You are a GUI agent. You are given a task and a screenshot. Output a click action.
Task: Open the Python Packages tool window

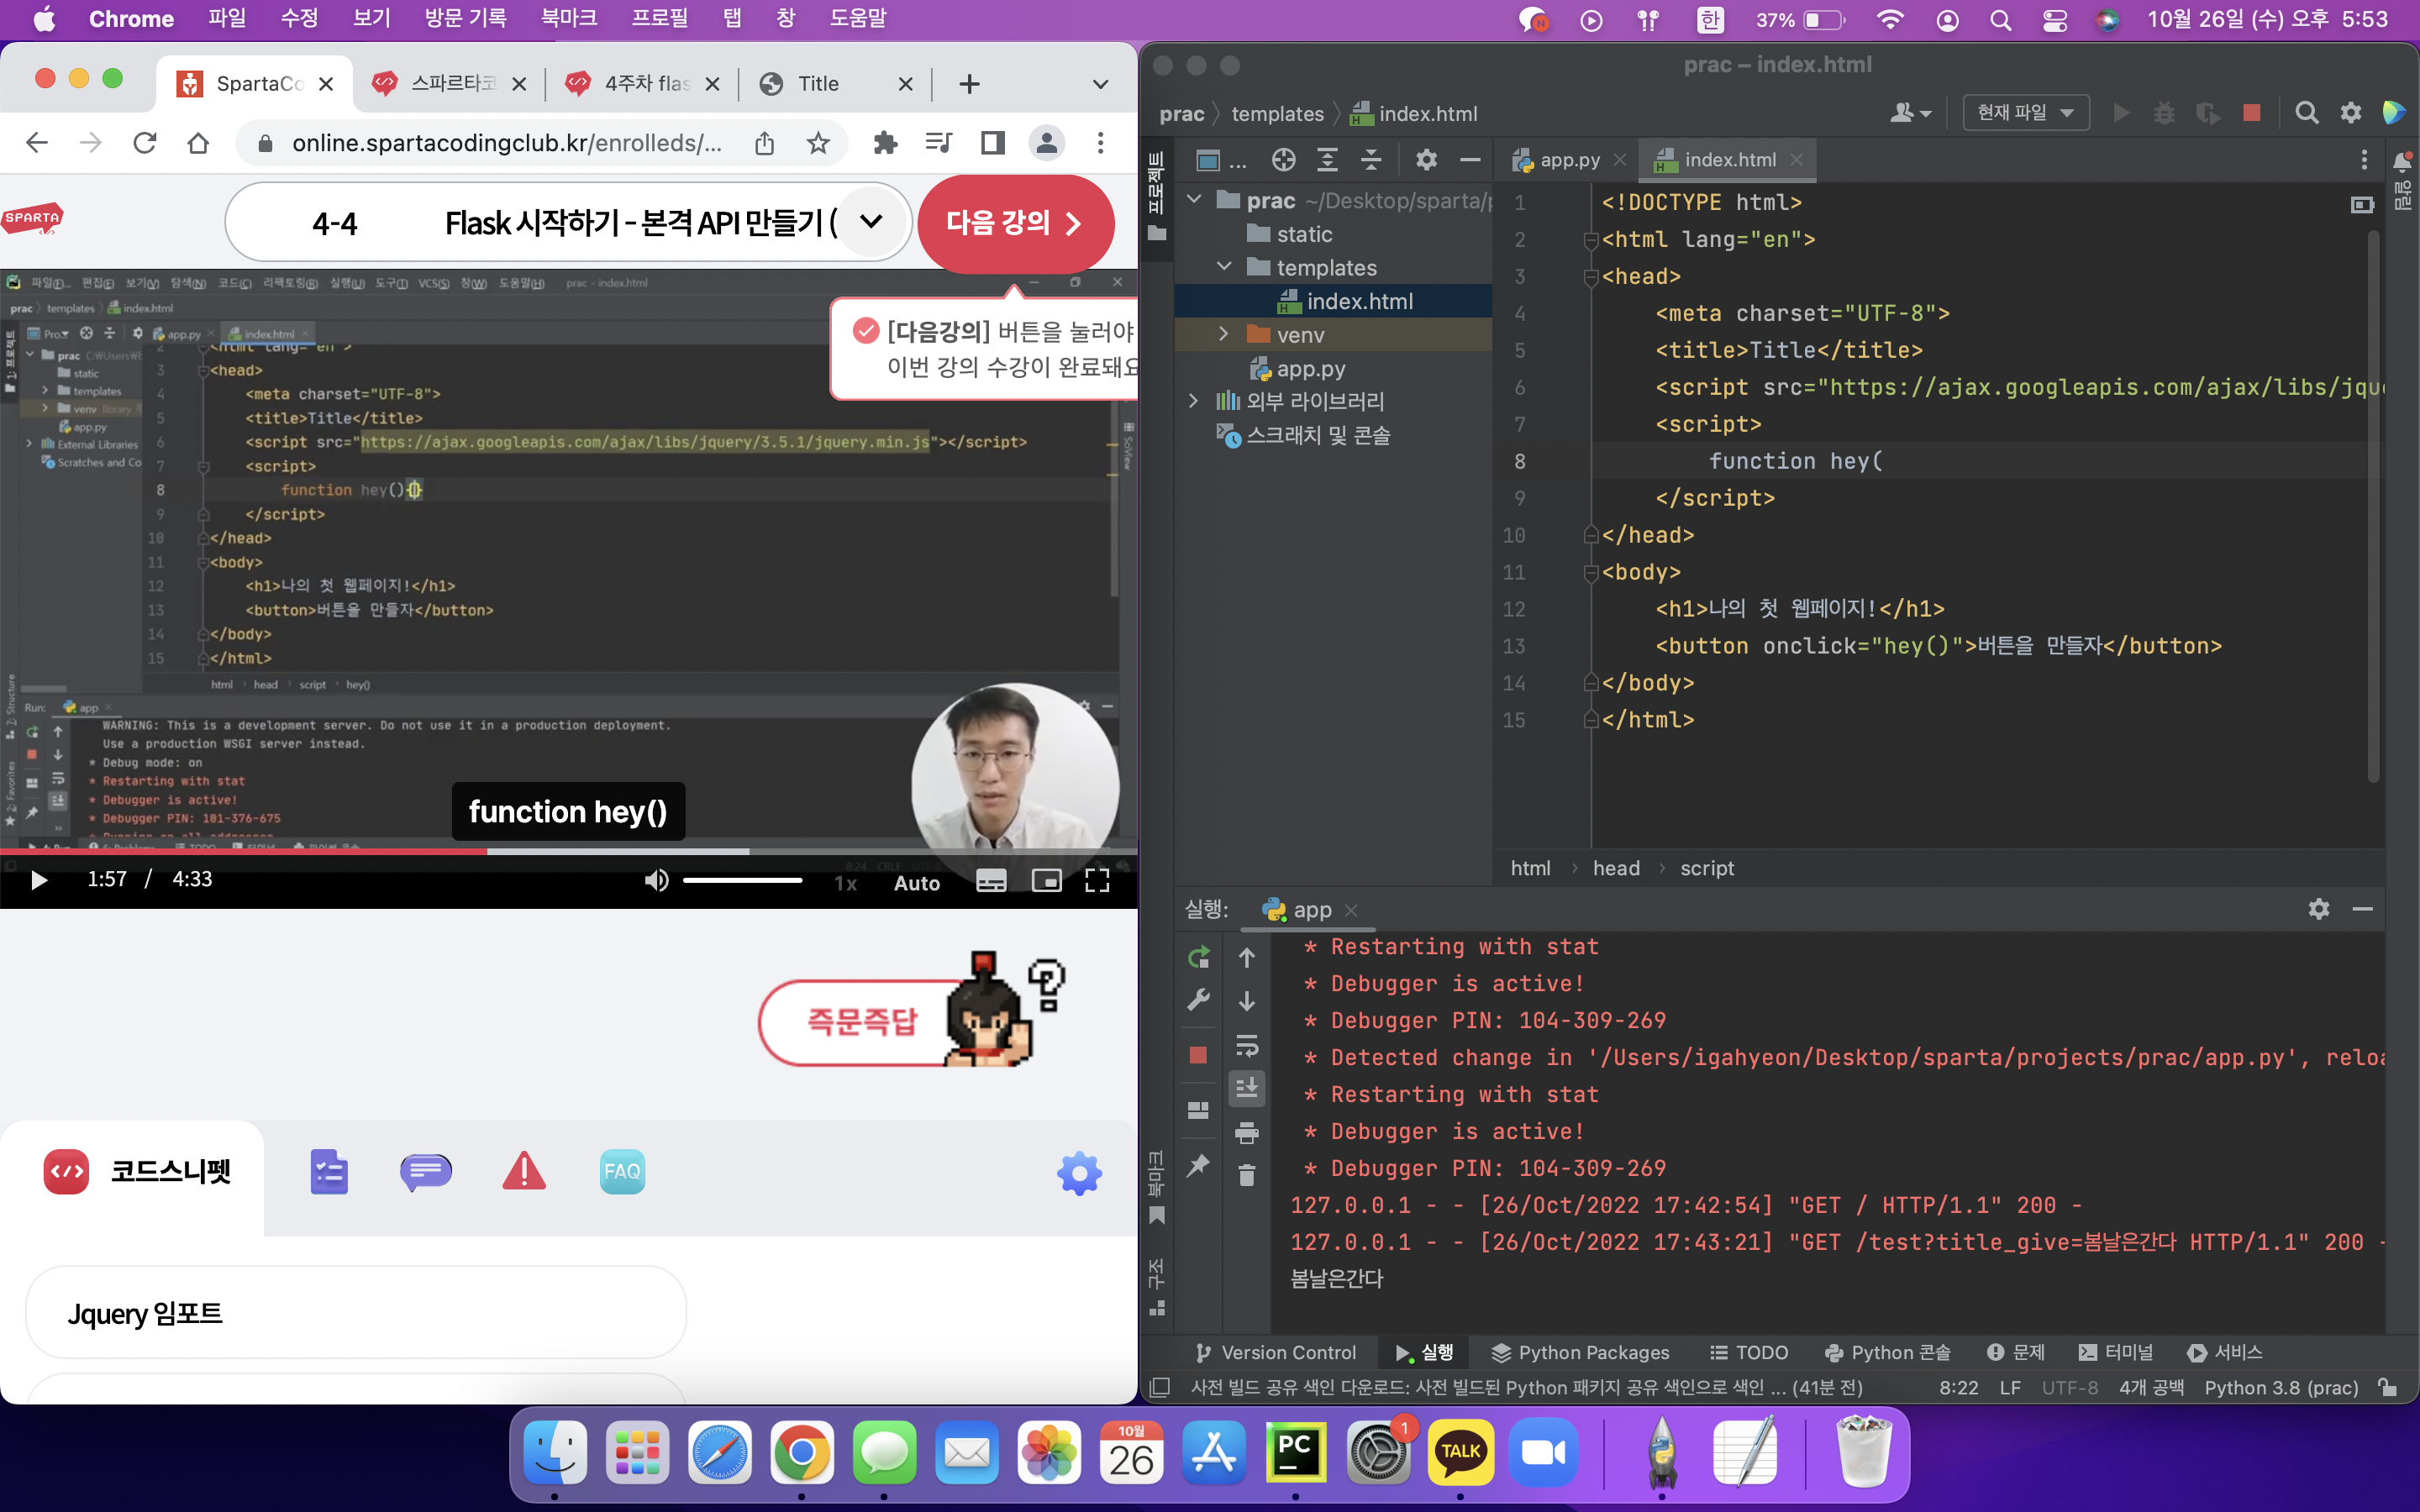pos(1580,1352)
